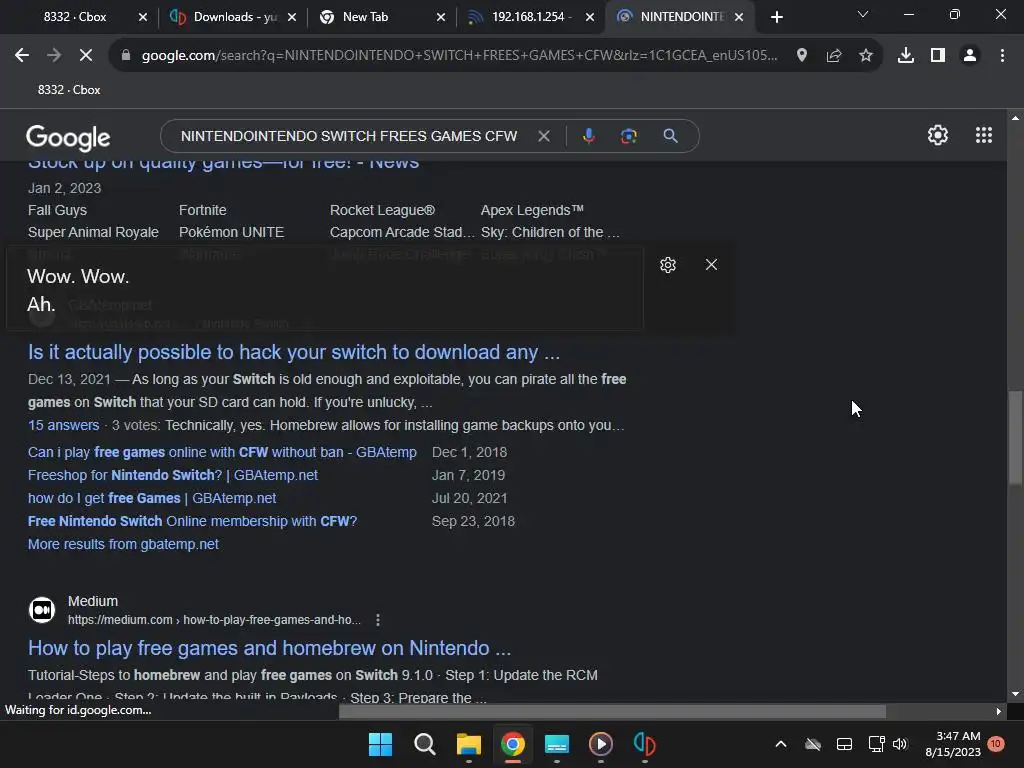Open the media player taskbar icon

click(x=601, y=744)
